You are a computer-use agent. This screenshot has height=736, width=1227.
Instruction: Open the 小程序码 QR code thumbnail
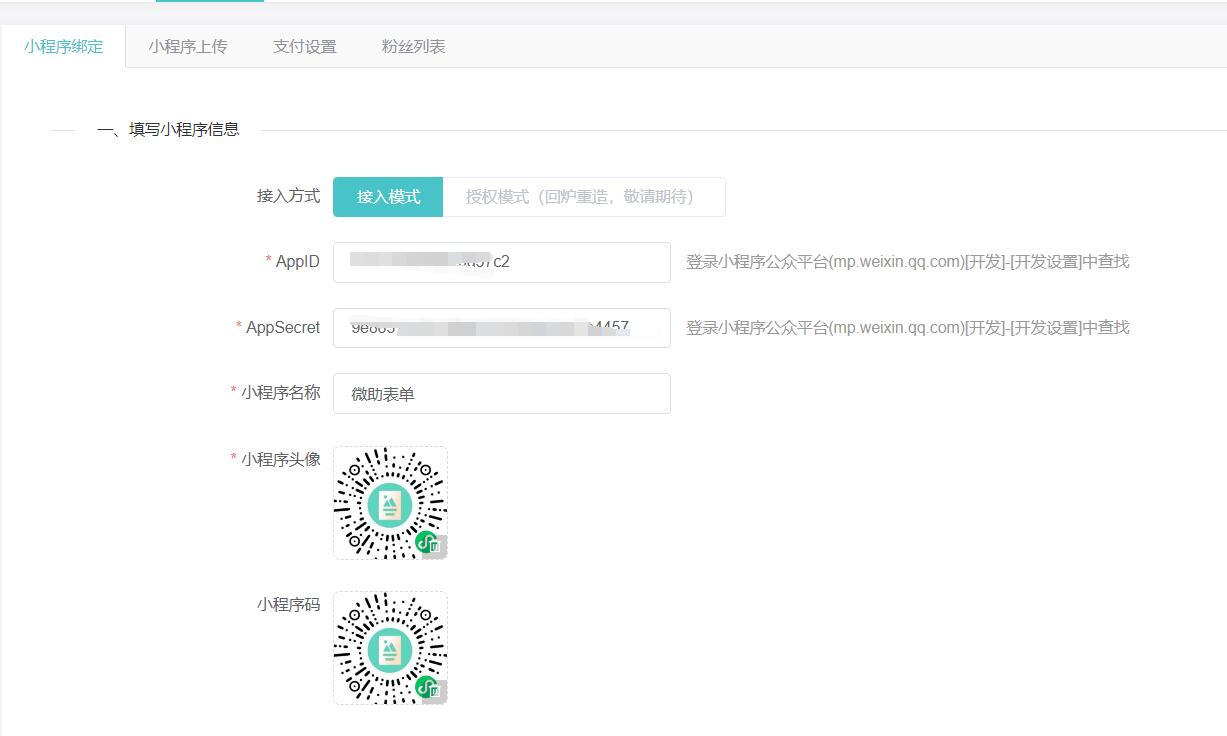point(390,648)
